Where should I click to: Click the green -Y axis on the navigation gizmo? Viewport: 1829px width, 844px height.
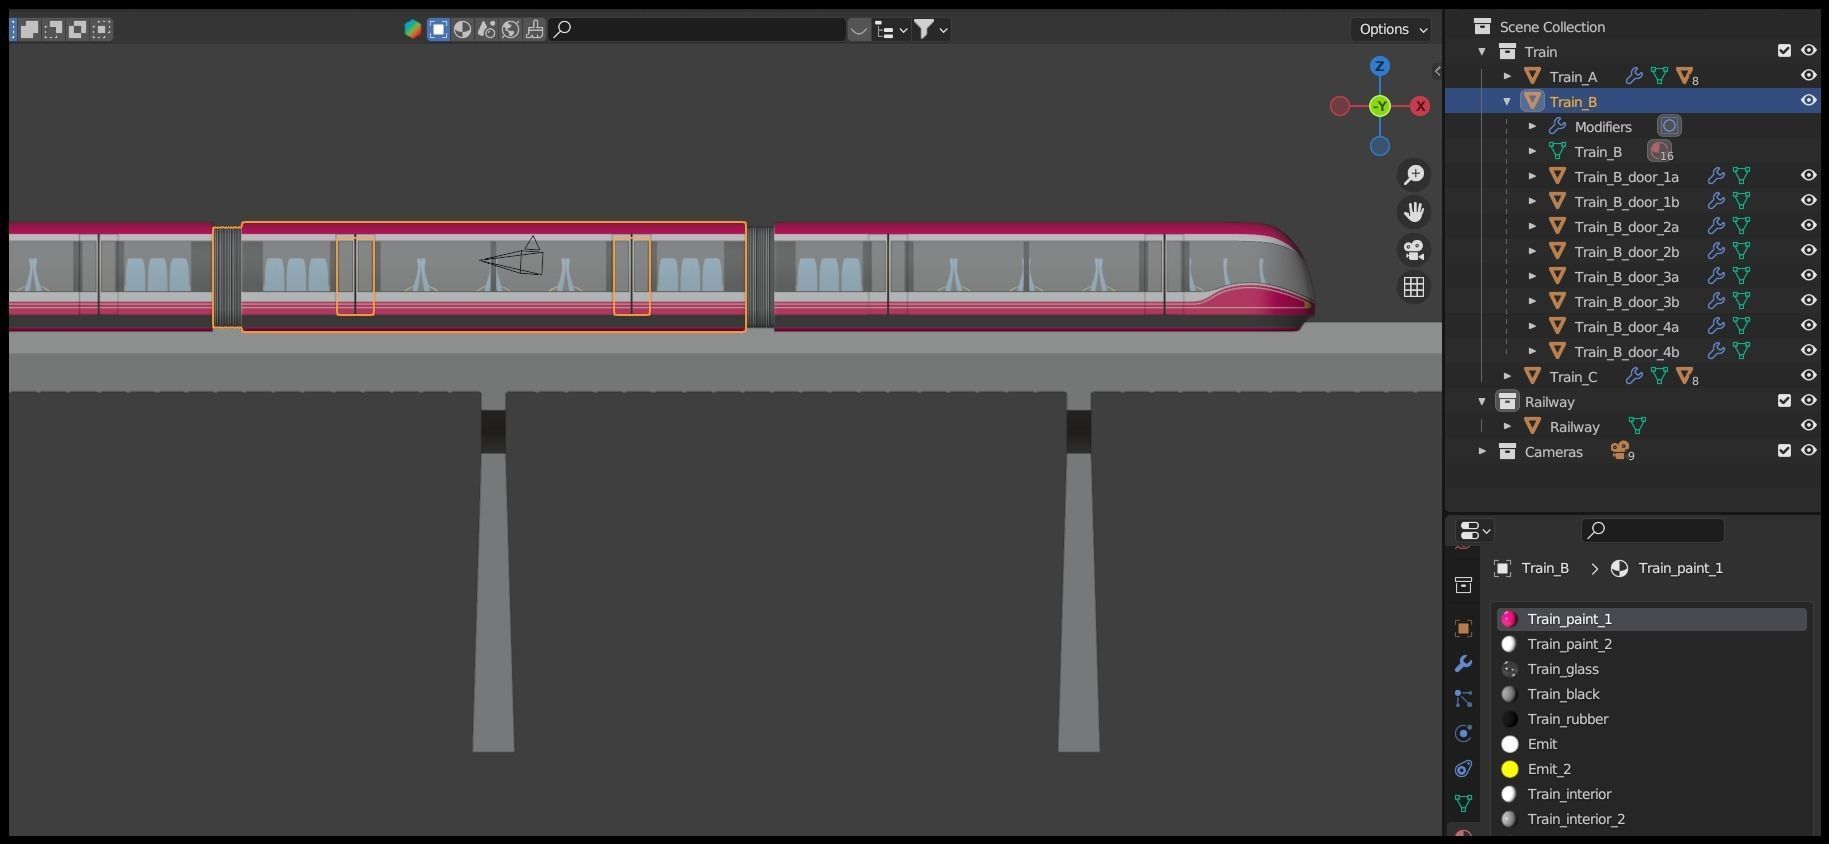1380,106
